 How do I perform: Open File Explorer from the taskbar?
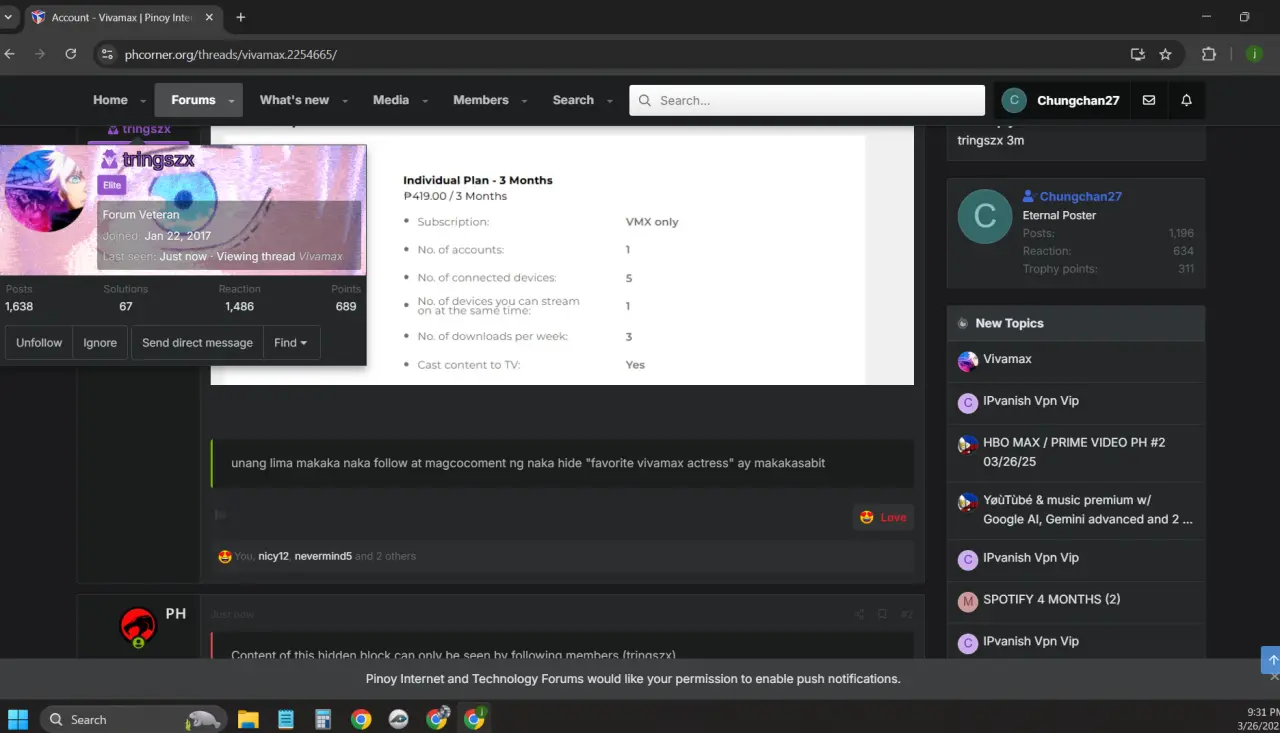pos(248,719)
